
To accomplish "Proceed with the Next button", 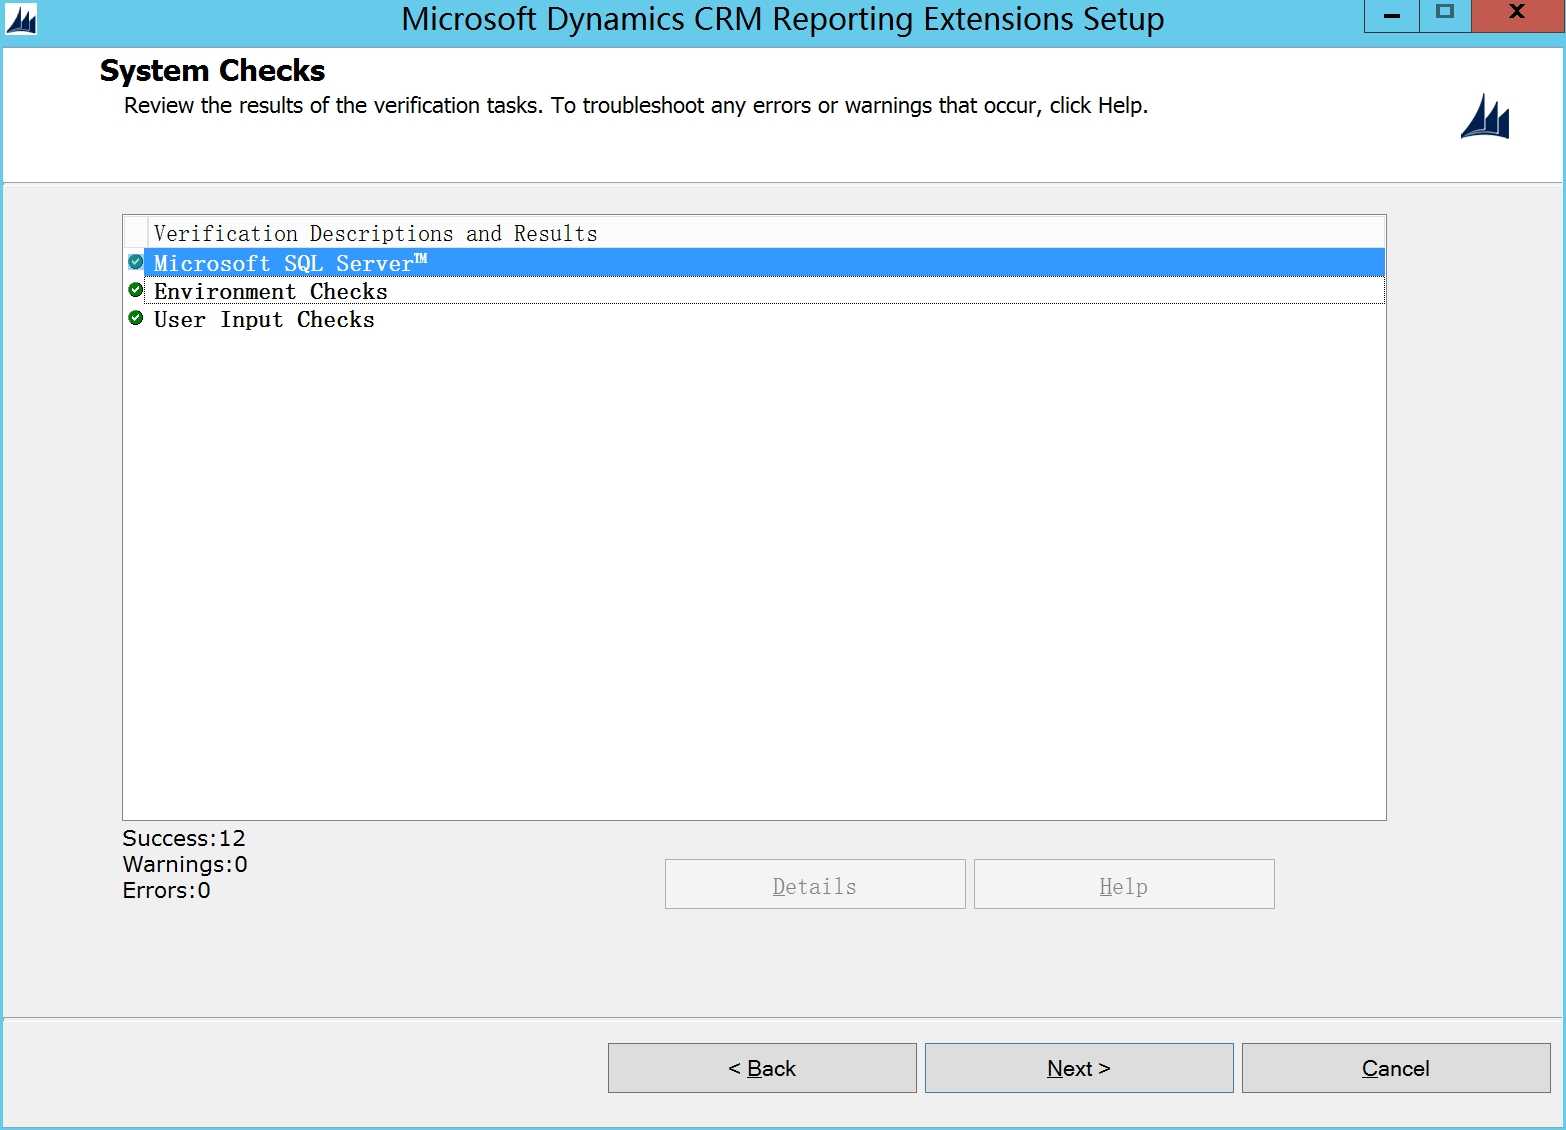I will click(1079, 1068).
